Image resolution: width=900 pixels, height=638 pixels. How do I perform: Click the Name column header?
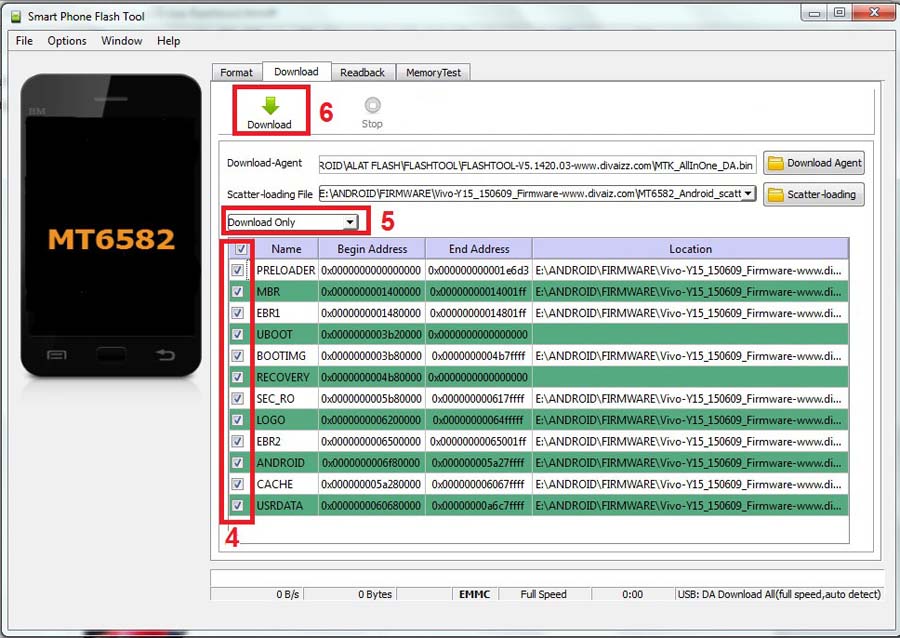pos(286,249)
